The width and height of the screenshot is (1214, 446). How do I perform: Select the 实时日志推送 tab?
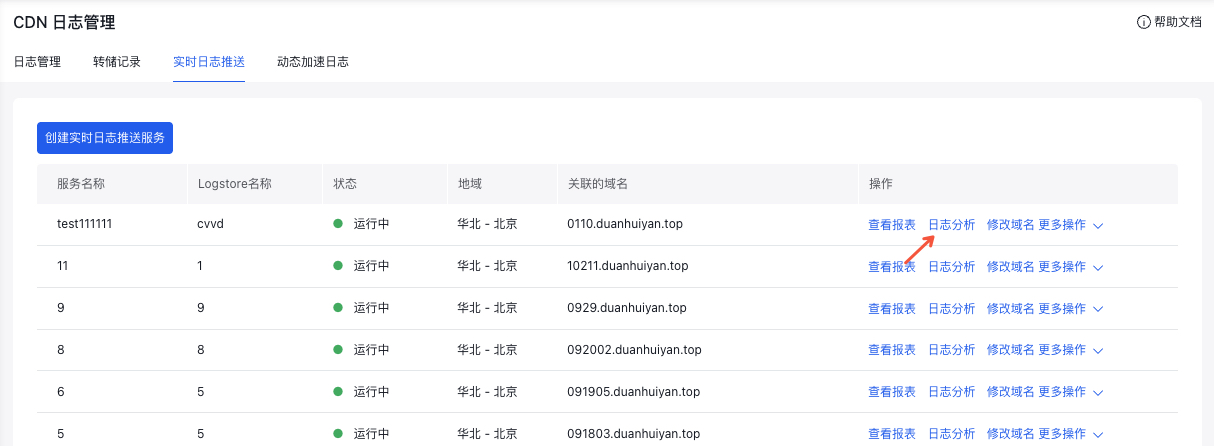point(209,62)
